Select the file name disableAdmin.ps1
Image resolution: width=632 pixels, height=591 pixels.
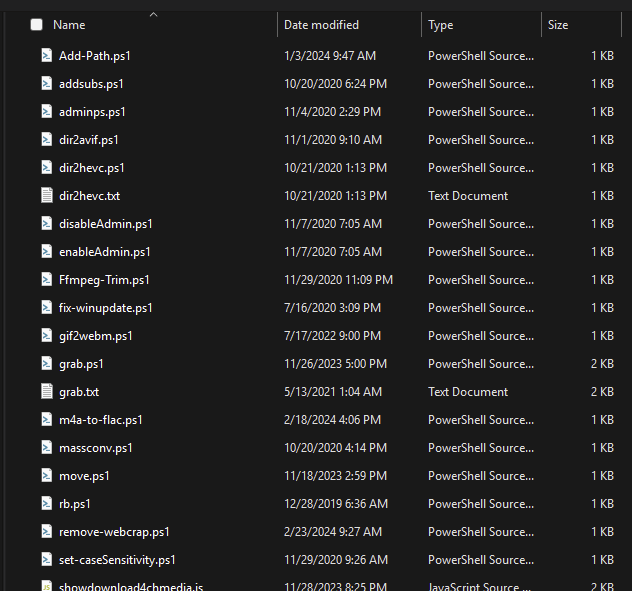[106, 224]
